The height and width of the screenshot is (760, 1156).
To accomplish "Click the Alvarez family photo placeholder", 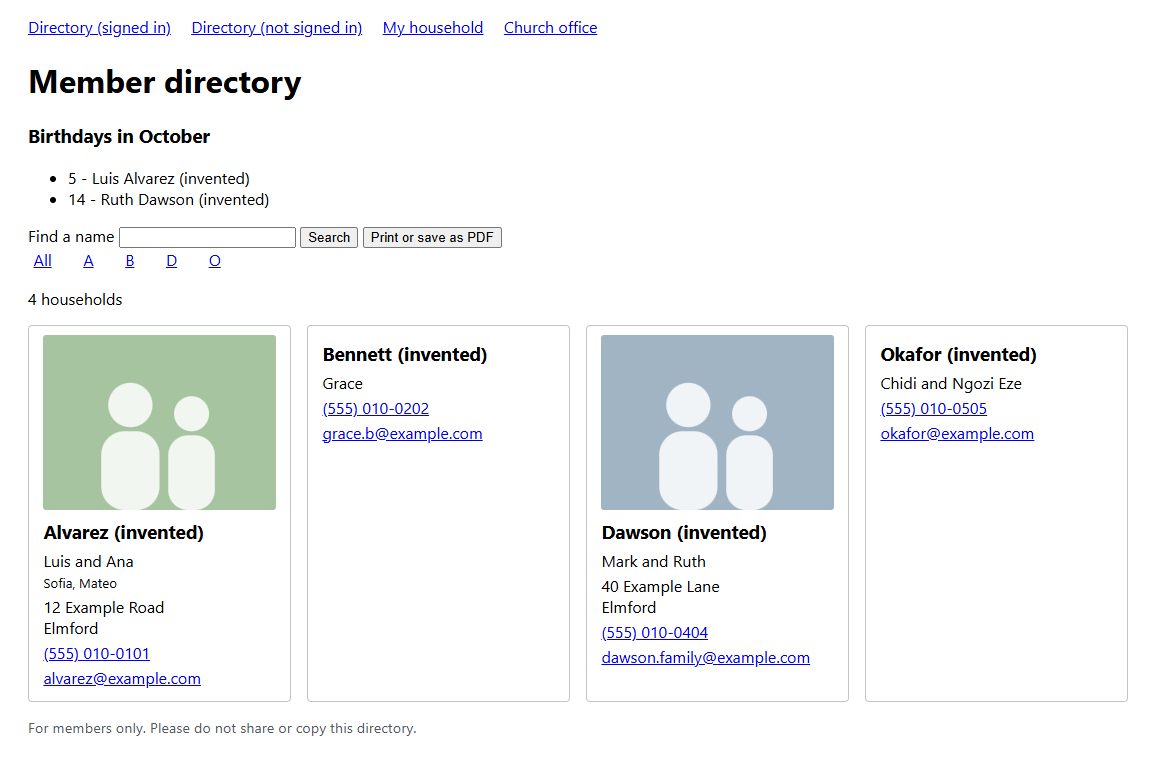I will pos(159,422).
